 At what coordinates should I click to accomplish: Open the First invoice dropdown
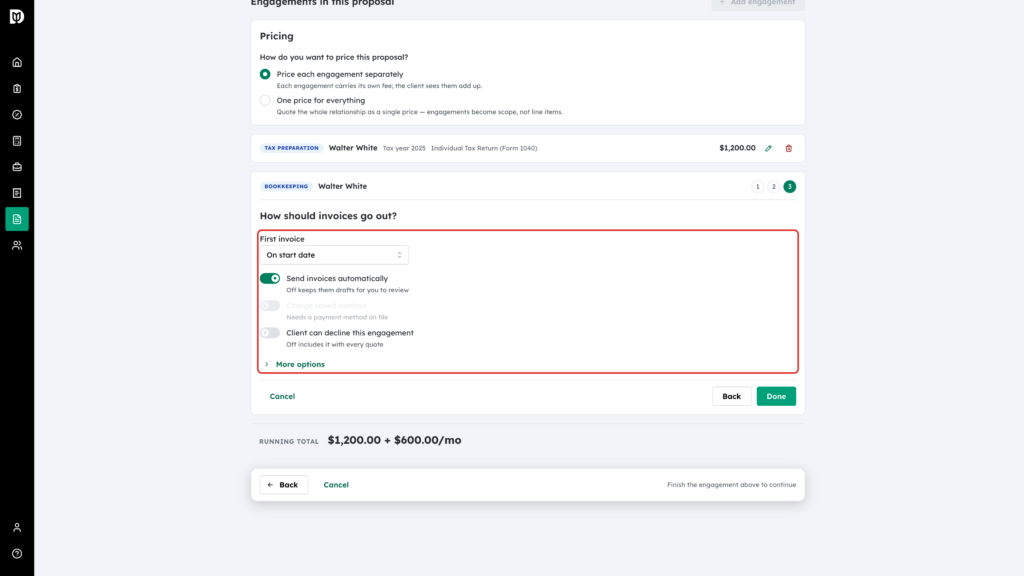(334, 255)
